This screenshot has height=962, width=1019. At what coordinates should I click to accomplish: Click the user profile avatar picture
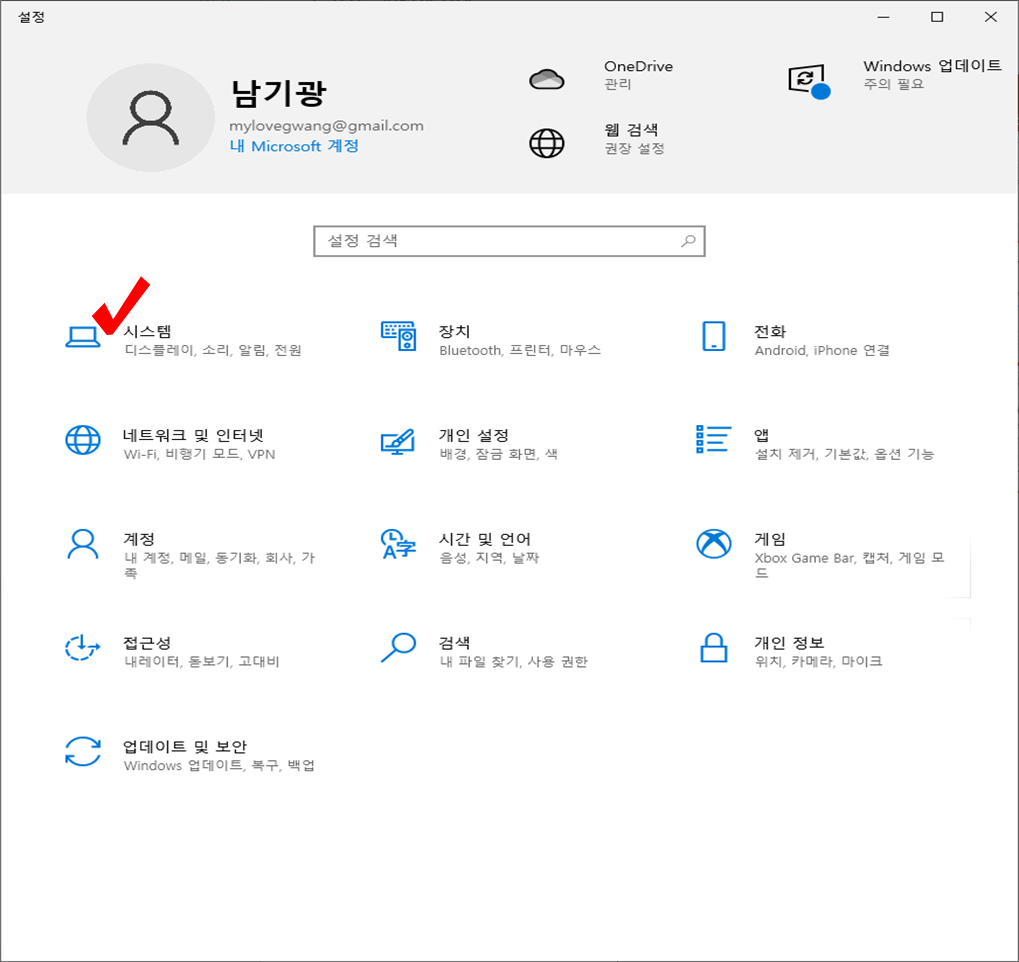151,118
